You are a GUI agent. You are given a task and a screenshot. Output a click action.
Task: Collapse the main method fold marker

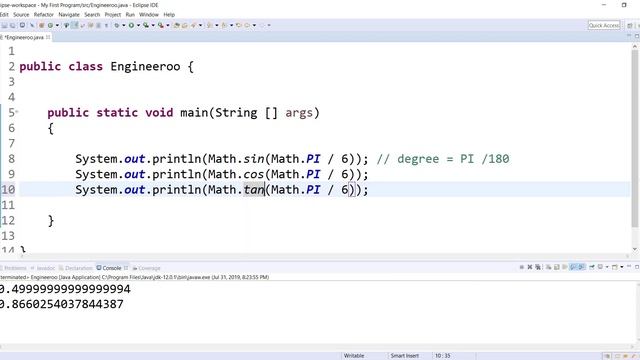pyautogui.click(x=17, y=112)
